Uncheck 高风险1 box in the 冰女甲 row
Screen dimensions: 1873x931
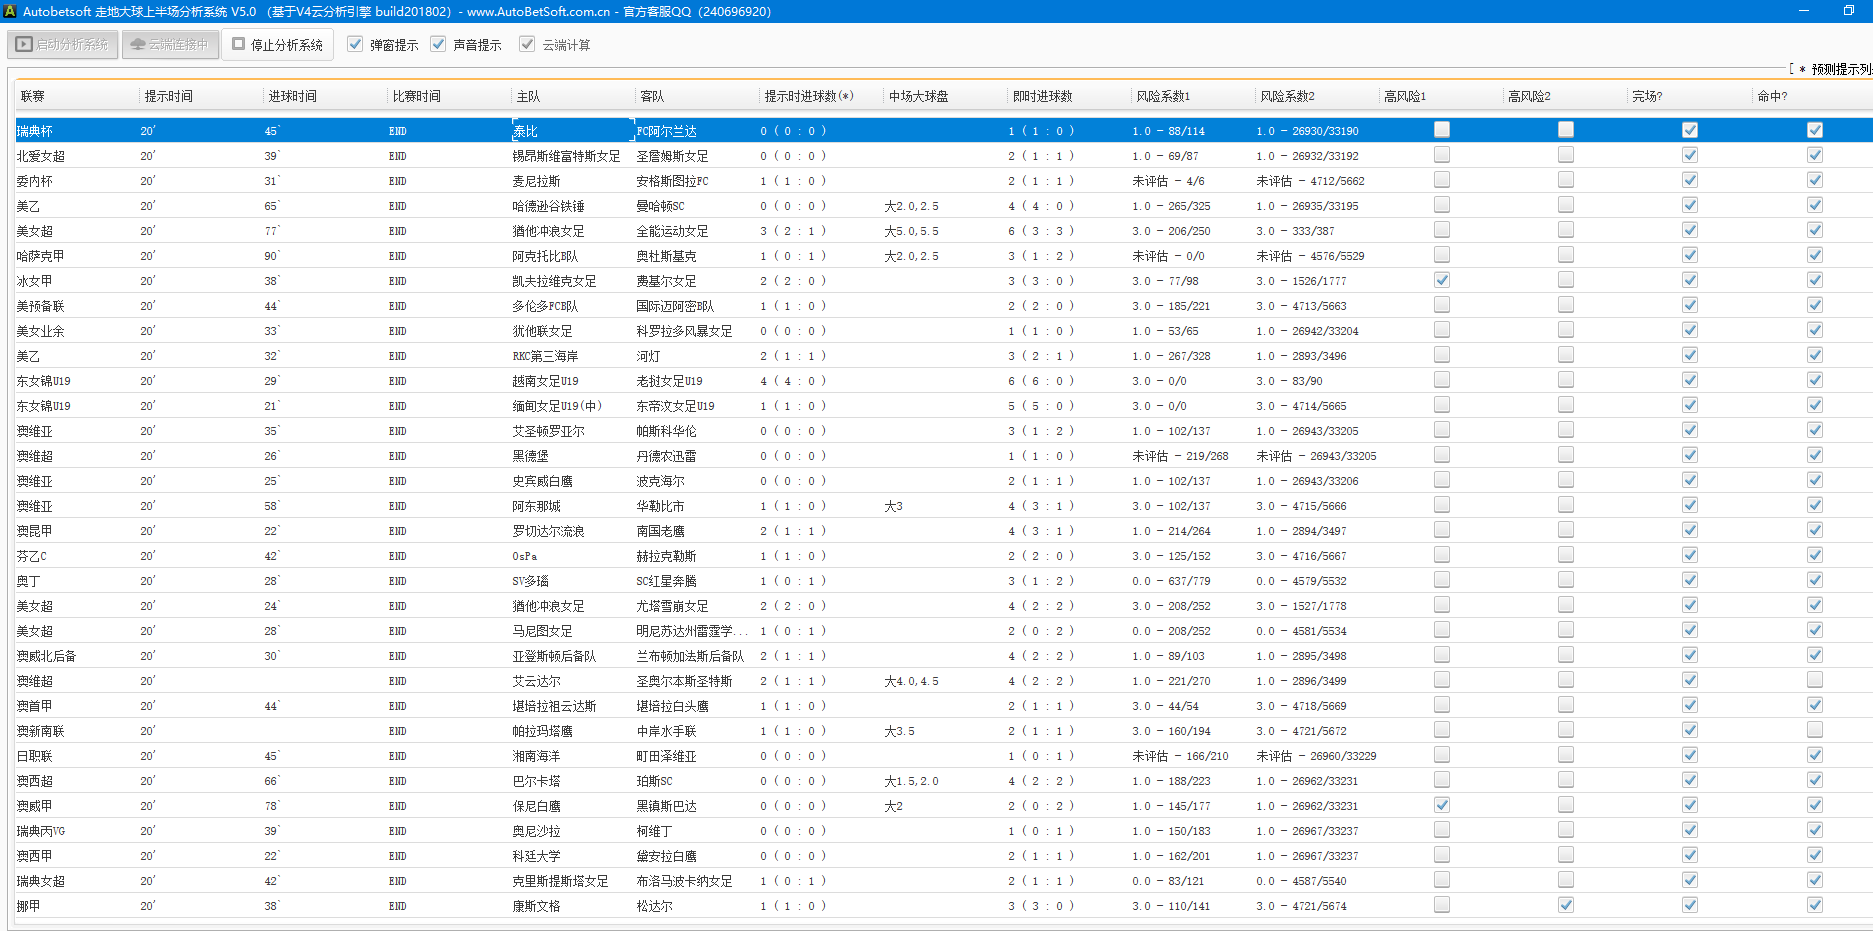[1441, 280]
